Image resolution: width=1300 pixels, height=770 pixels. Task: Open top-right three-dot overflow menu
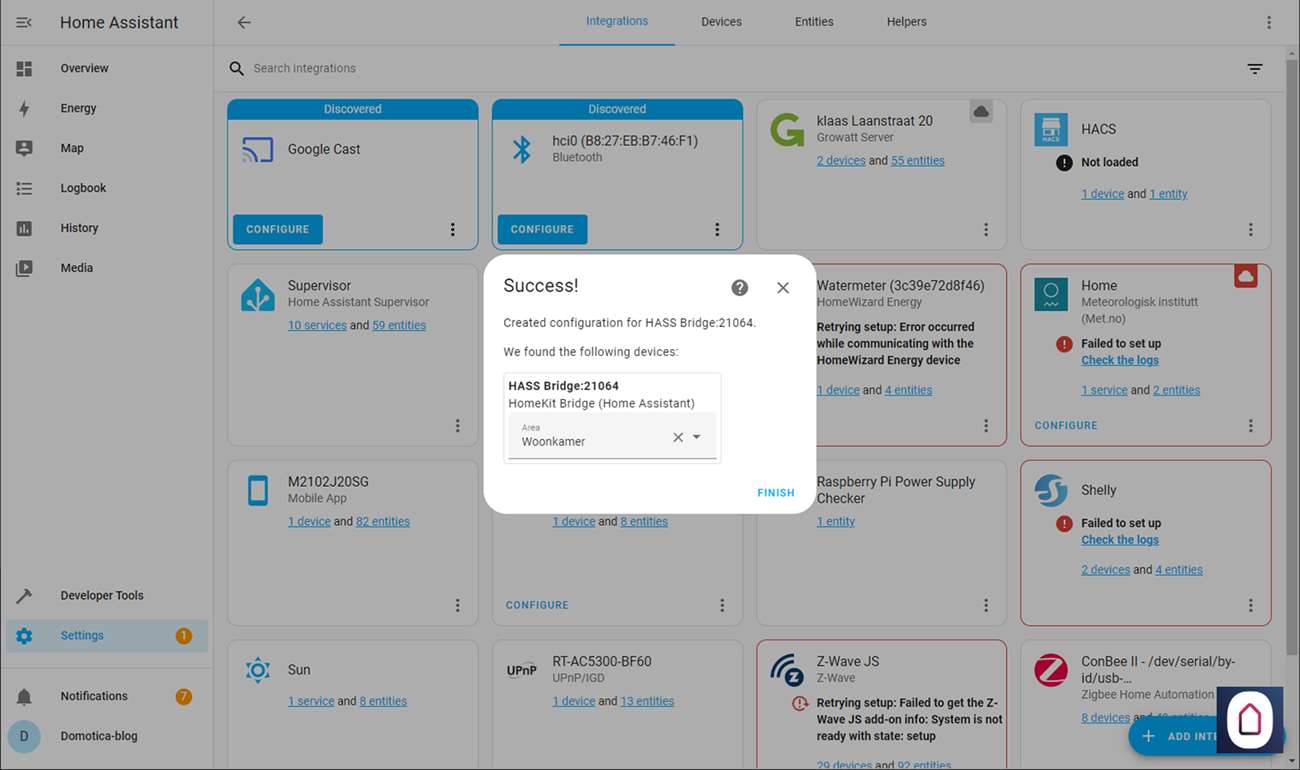(1268, 22)
